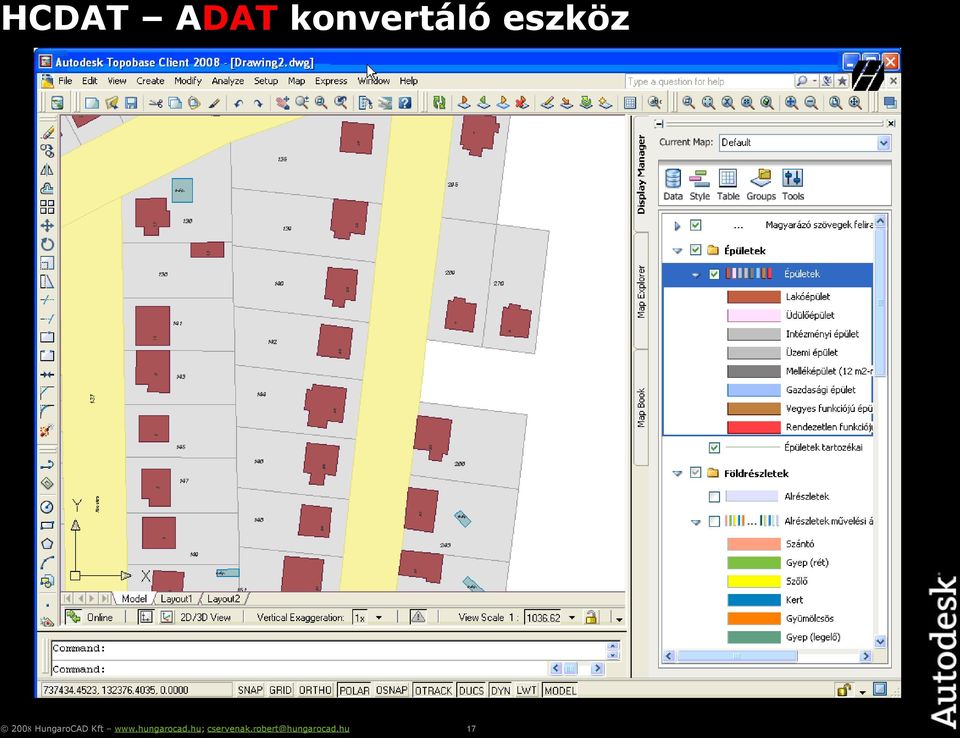Switch to the Layout1 tab
This screenshot has height=738, width=960.
point(176,598)
